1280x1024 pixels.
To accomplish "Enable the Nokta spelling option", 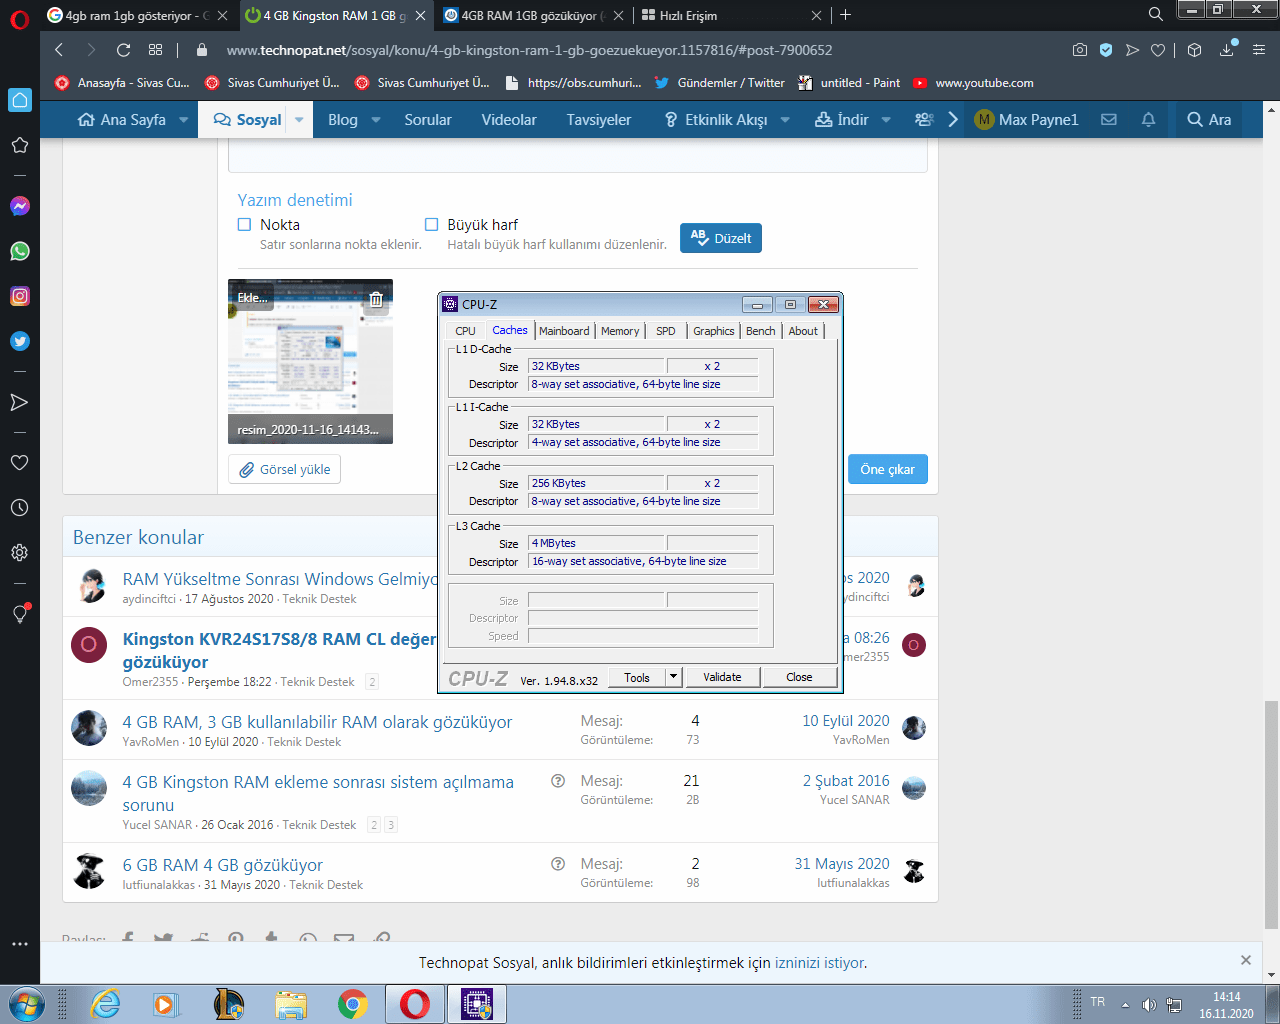I will pos(242,224).
